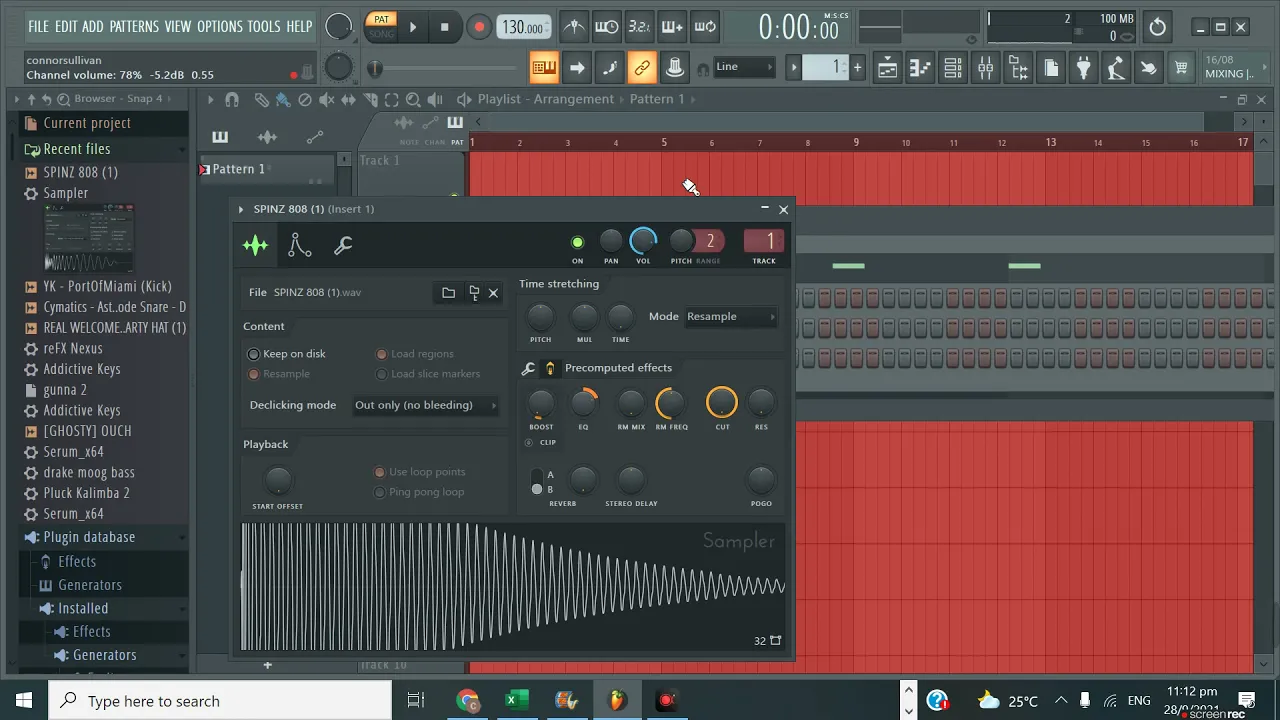
Task: Open the sampler window options arrow menu
Action: (x=241, y=209)
